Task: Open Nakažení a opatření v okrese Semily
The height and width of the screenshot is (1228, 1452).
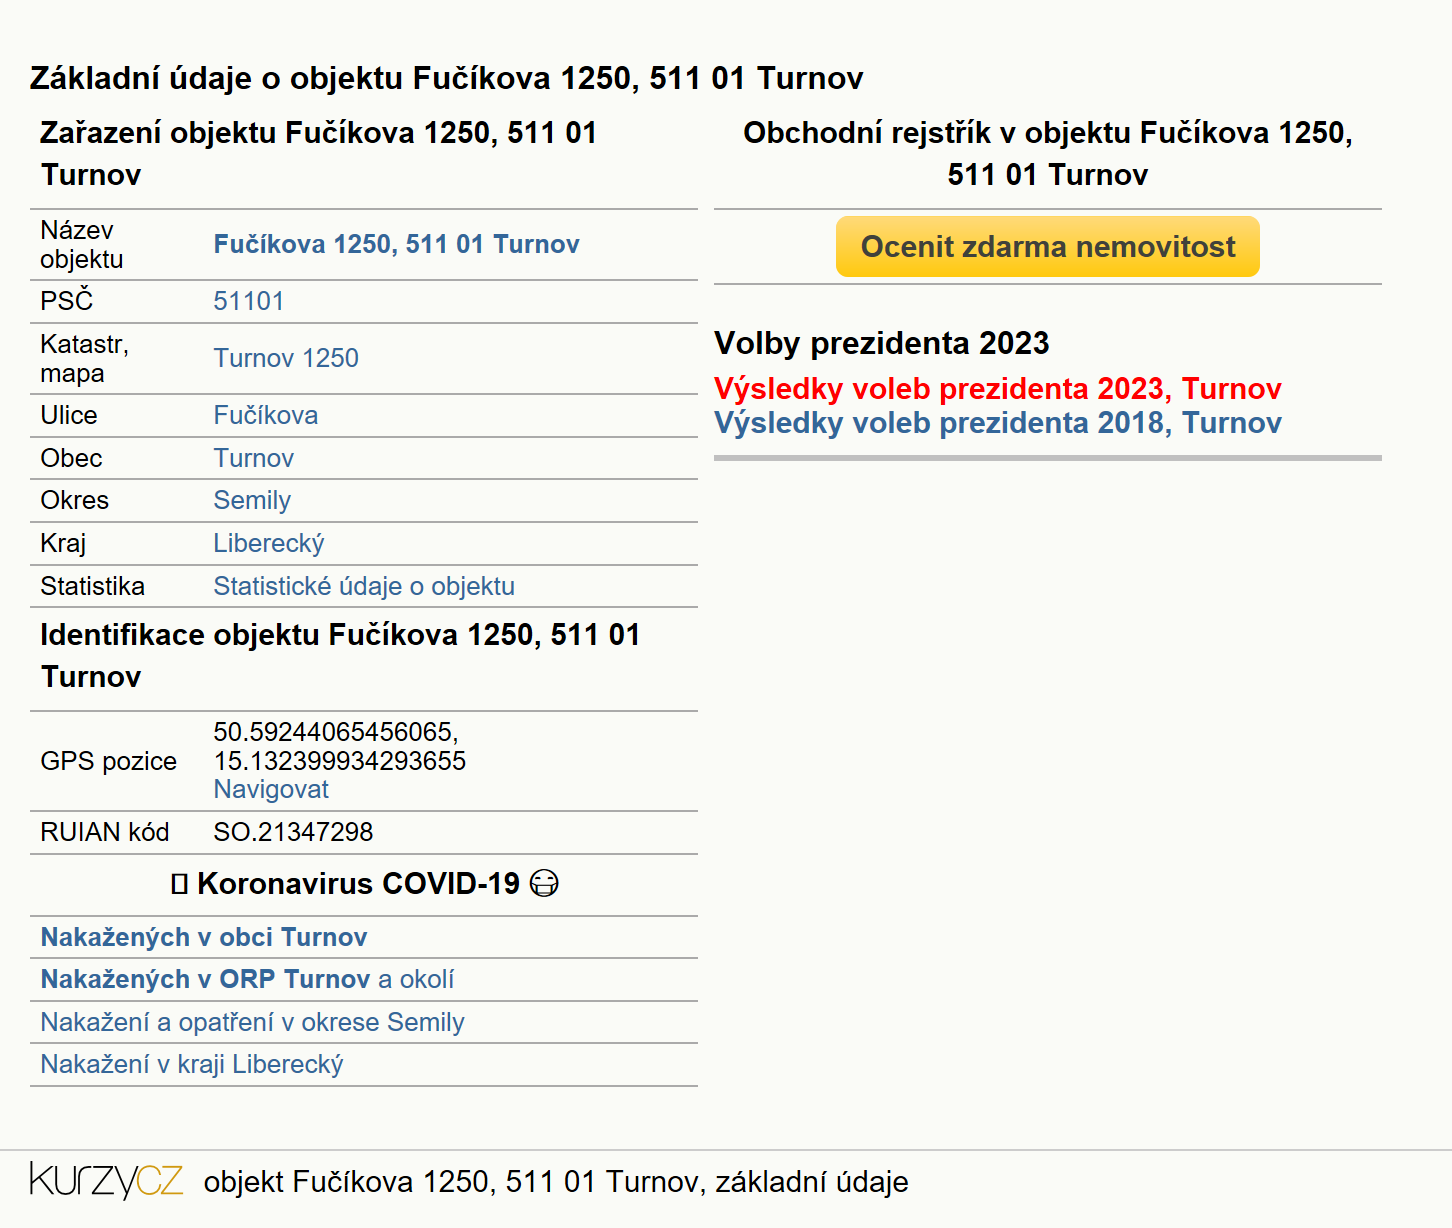Action: point(252,1022)
